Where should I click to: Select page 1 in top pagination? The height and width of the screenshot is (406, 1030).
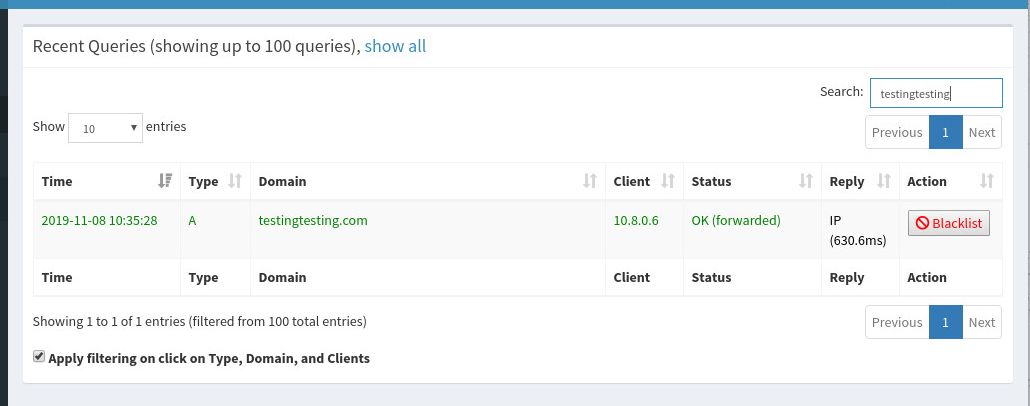(945, 132)
